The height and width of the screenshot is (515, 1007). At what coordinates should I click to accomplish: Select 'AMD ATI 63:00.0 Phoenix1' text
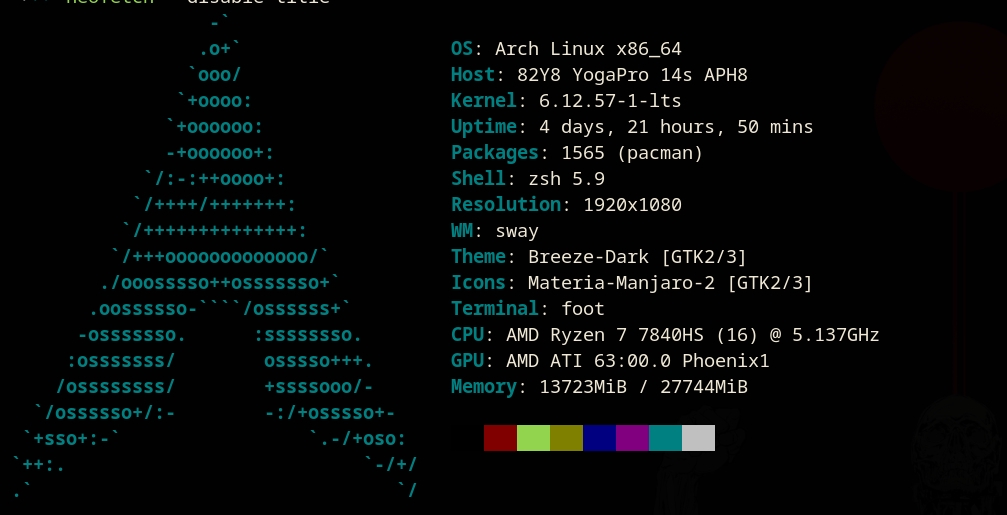[638, 361]
